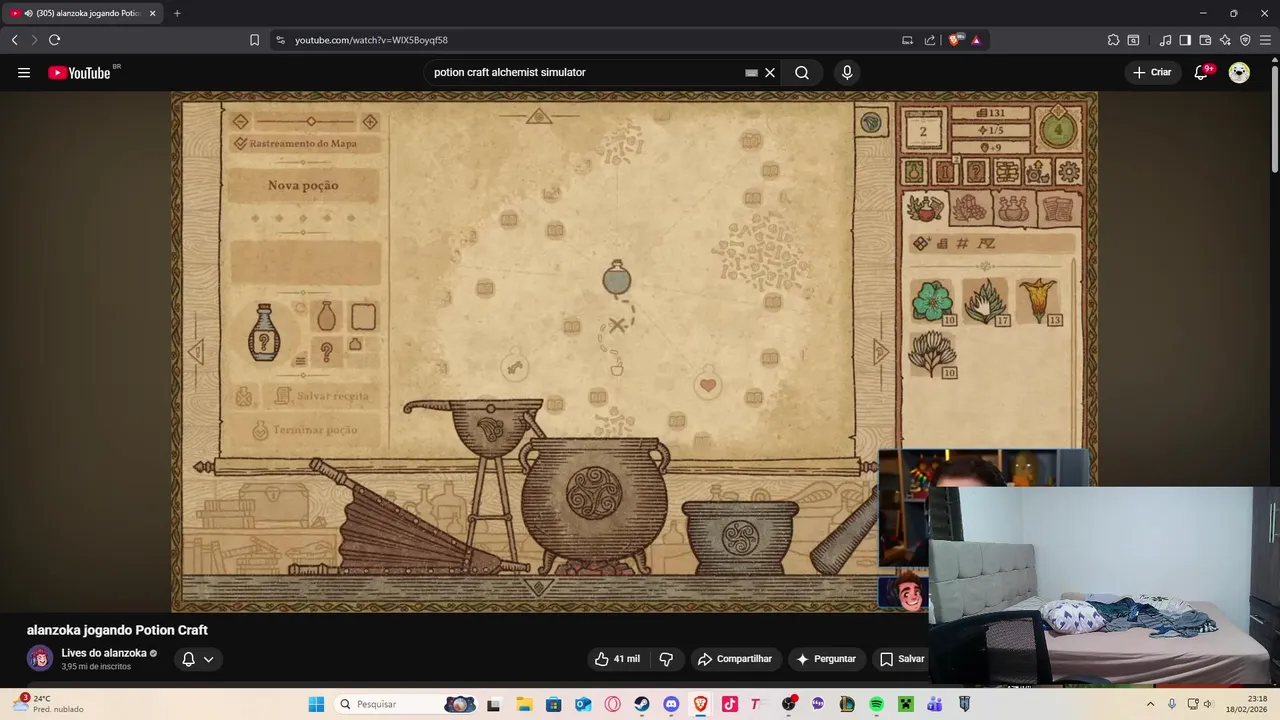Toggle the Brave sidebar panel
This screenshot has height=720, width=1280.
click(1185, 40)
